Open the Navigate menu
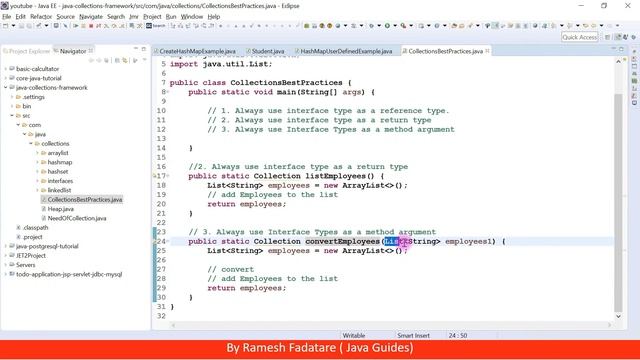 [x=91, y=17]
